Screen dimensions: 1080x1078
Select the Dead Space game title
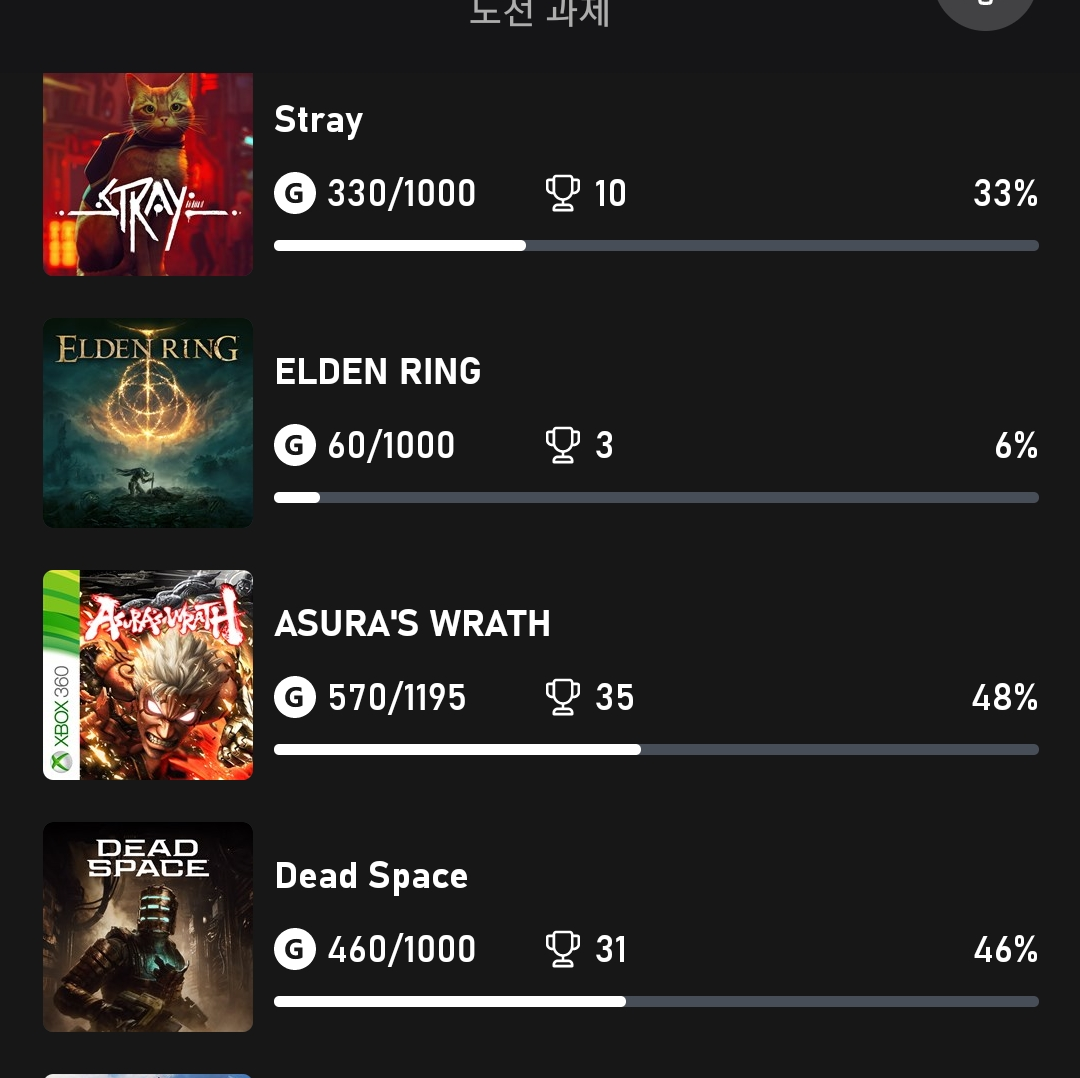(x=371, y=876)
